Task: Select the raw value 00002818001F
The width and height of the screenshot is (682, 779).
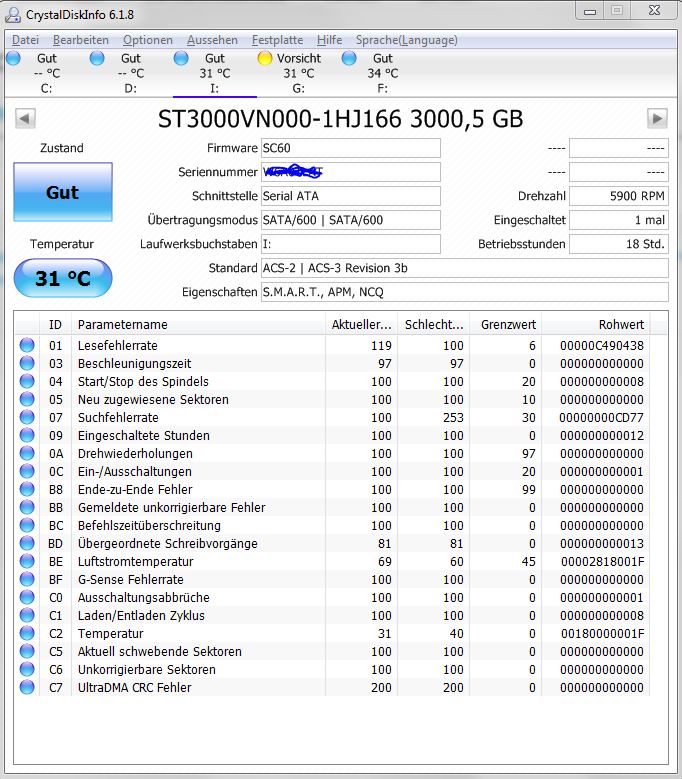Action: click(602, 561)
